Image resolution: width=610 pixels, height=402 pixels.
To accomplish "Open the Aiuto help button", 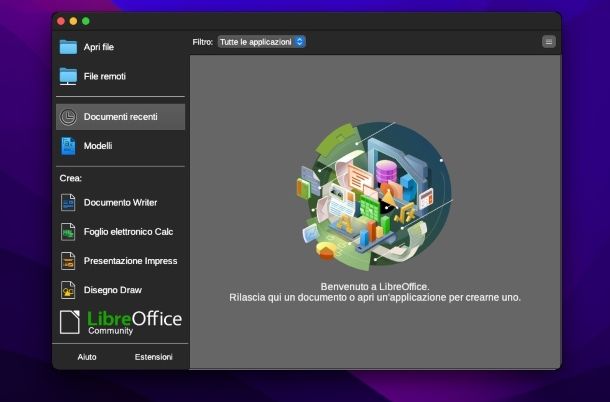I will [x=87, y=357].
